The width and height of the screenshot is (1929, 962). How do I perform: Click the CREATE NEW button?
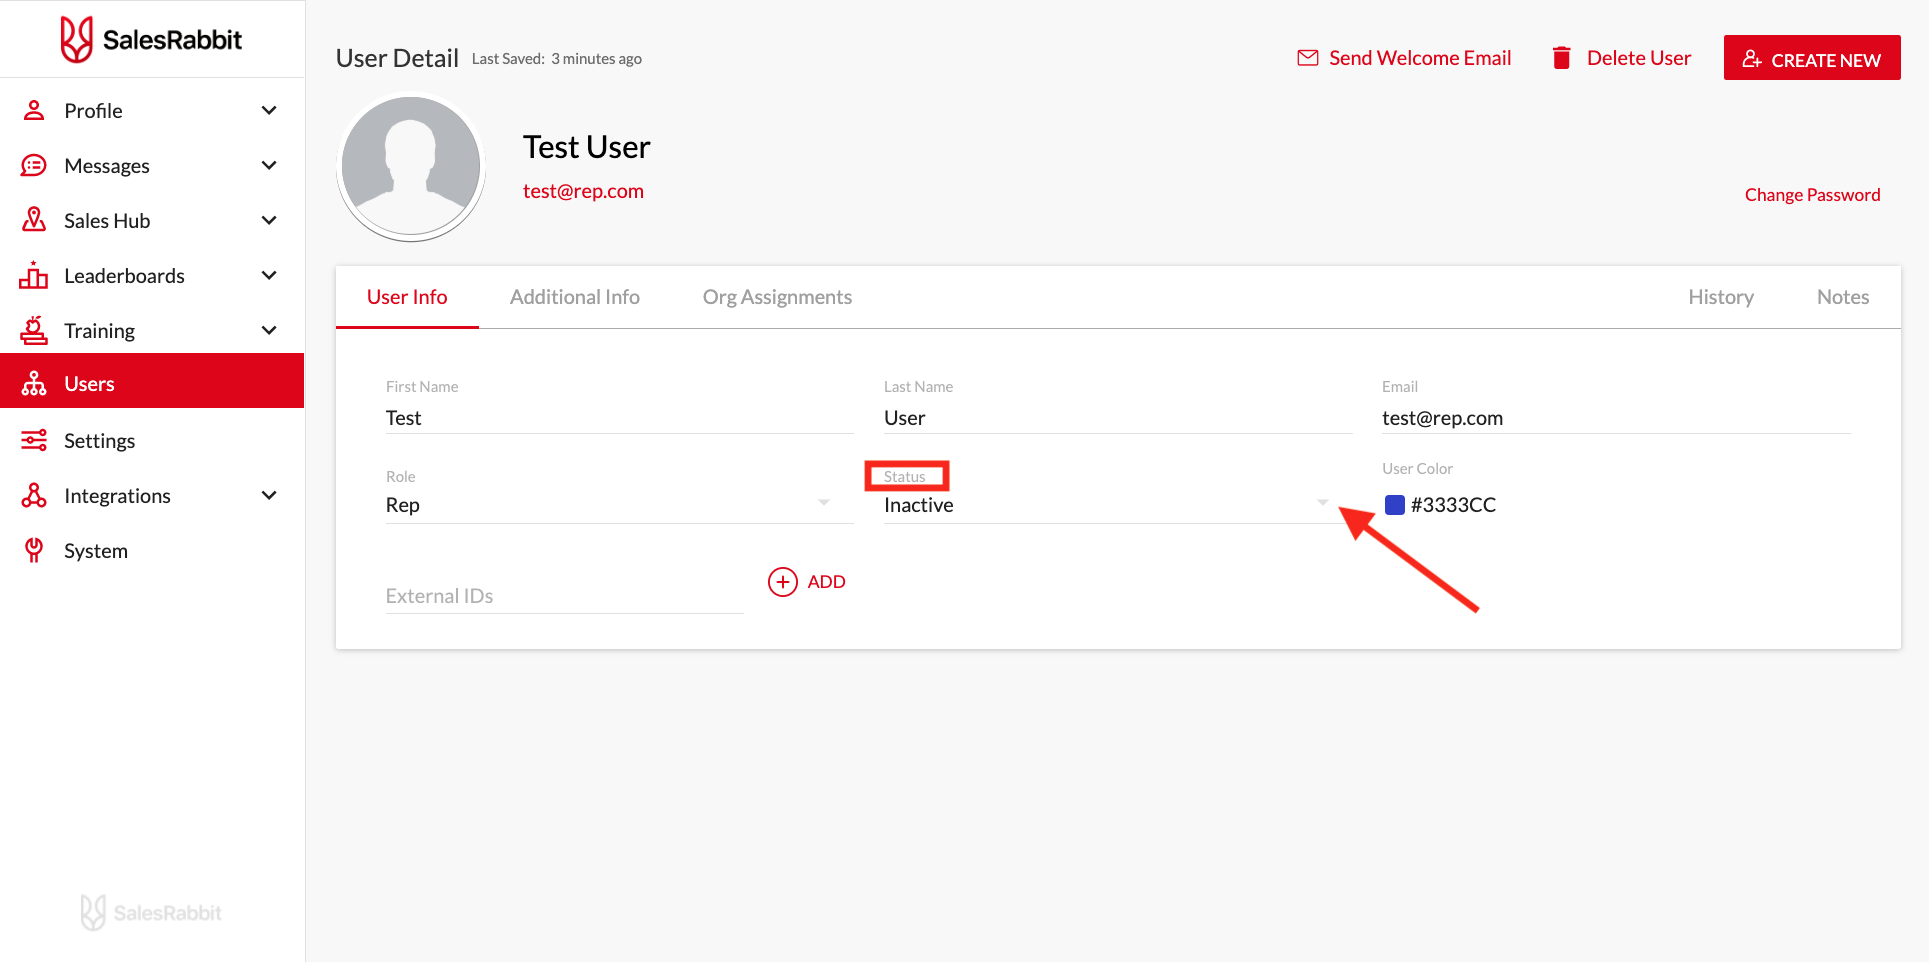point(1812,58)
